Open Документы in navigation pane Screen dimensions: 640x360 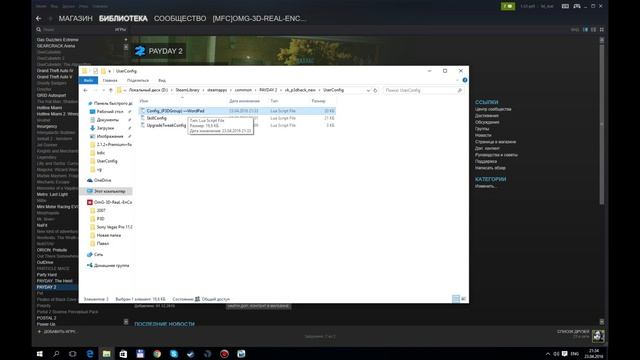[x=107, y=120]
